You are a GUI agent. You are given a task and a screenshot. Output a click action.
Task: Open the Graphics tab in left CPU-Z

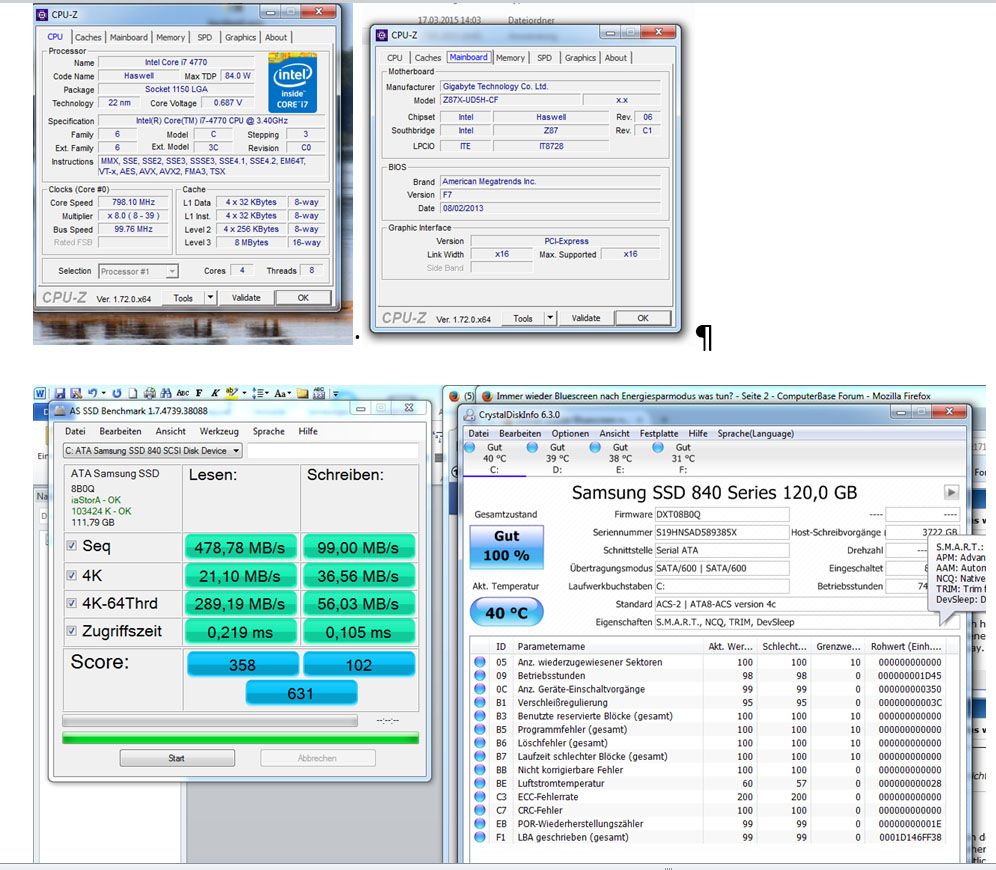click(240, 37)
